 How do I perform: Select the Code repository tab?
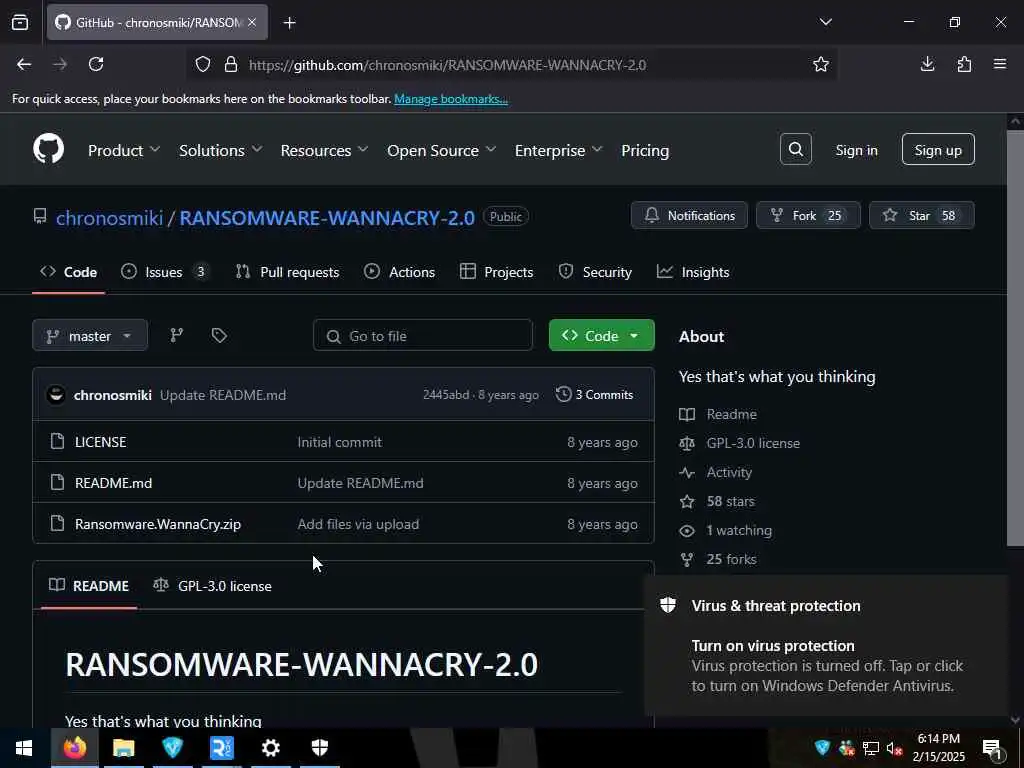(x=69, y=272)
